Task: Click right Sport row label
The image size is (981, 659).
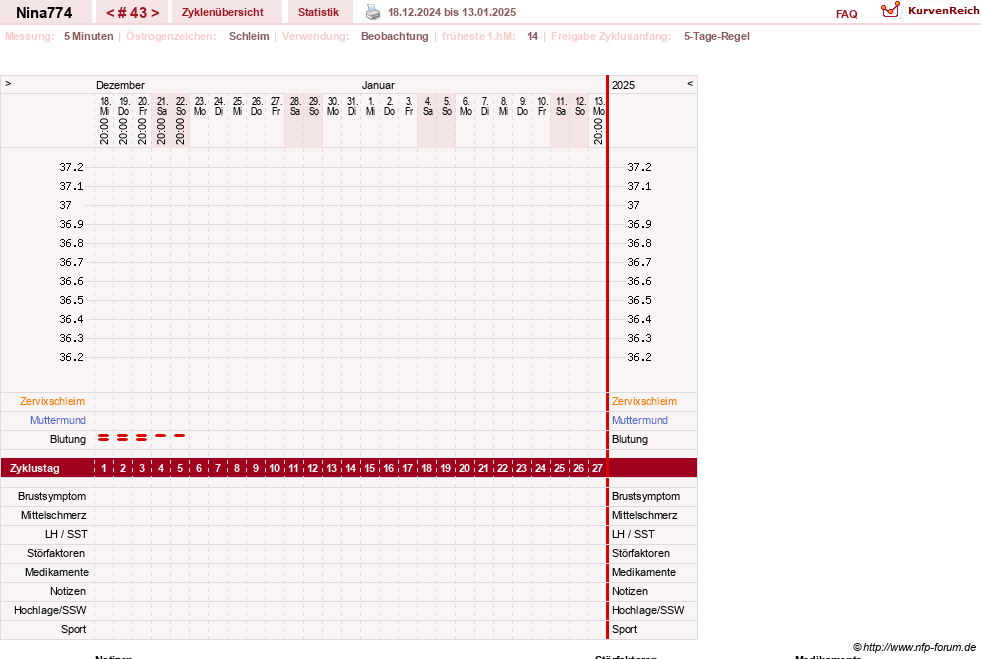Action: click(624, 629)
